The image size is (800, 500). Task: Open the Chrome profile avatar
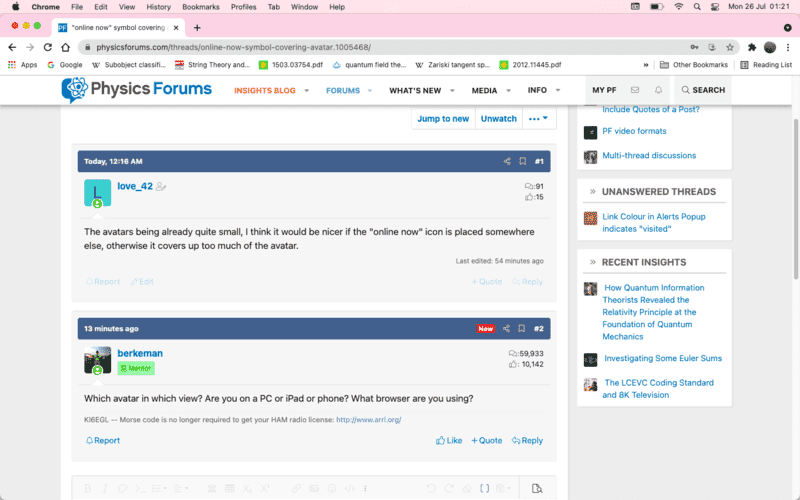coord(770,47)
